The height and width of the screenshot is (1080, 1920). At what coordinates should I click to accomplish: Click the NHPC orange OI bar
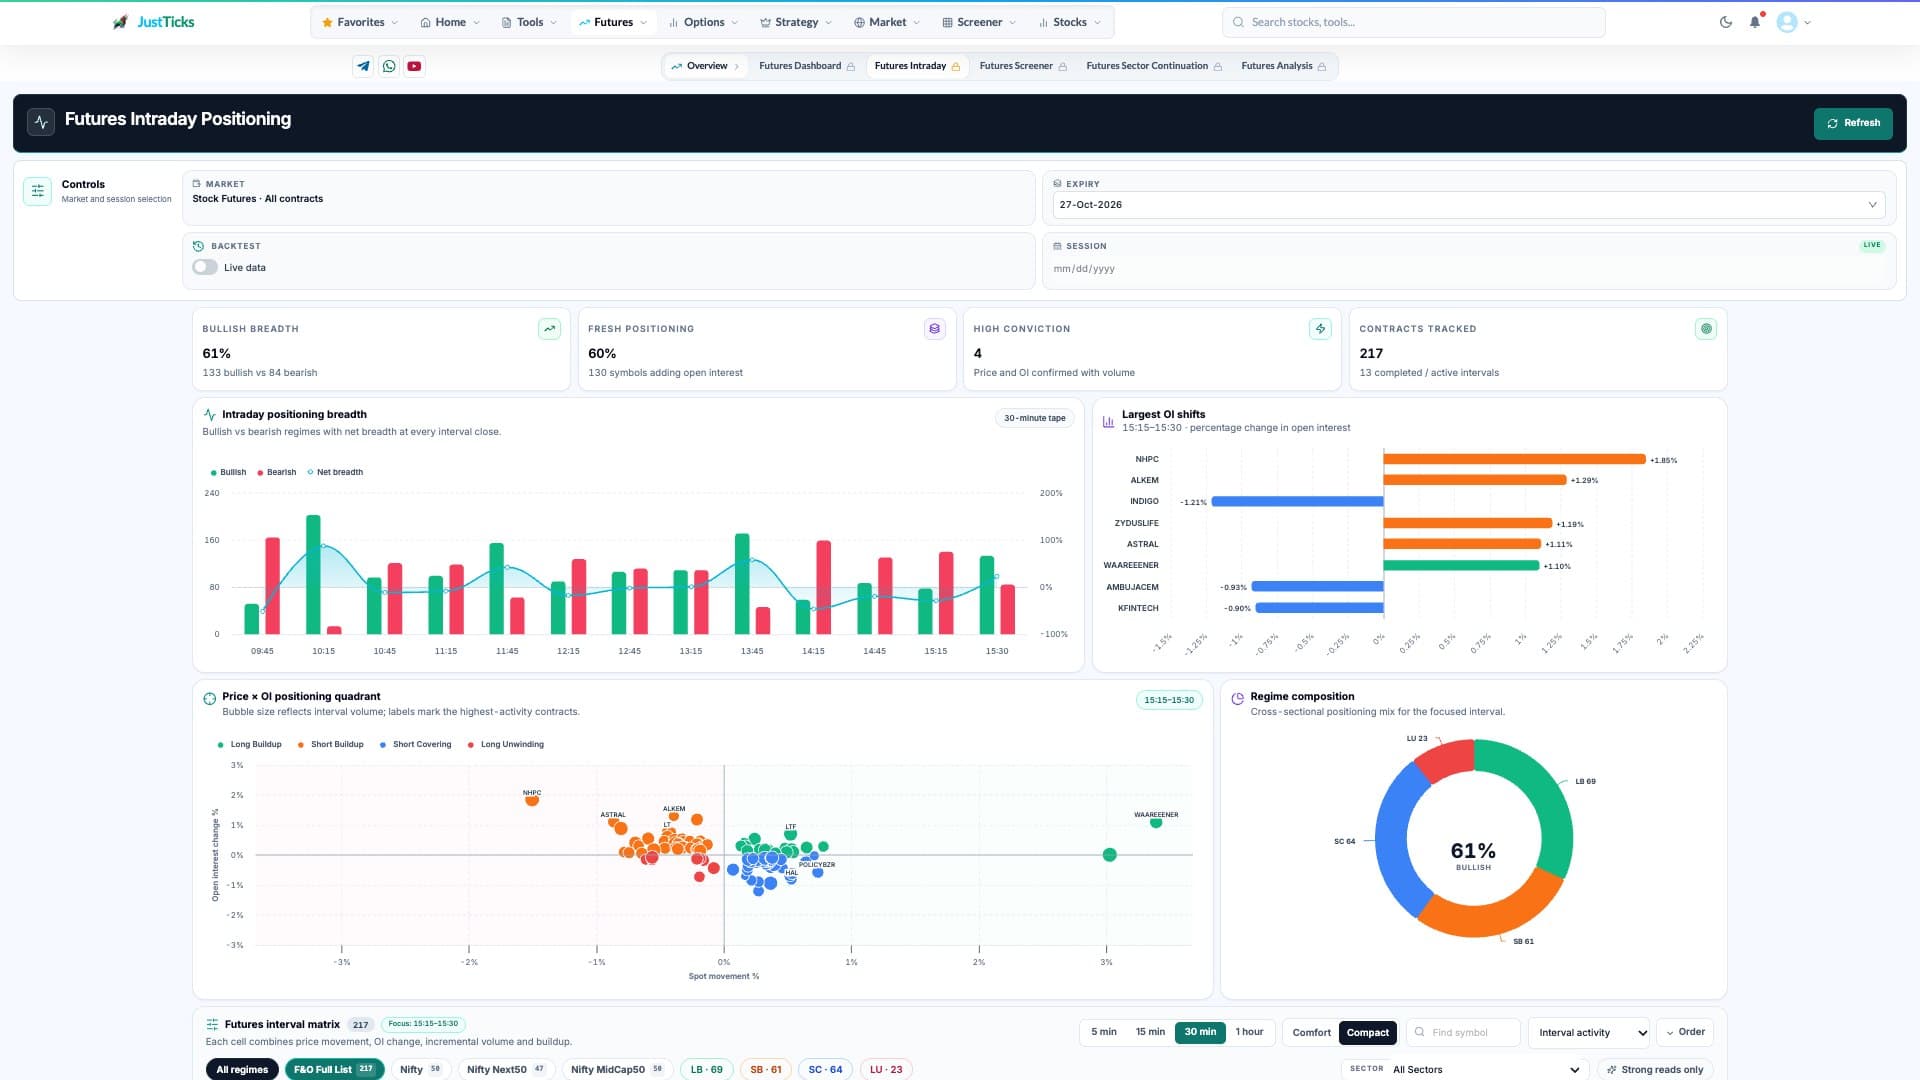(1514, 459)
